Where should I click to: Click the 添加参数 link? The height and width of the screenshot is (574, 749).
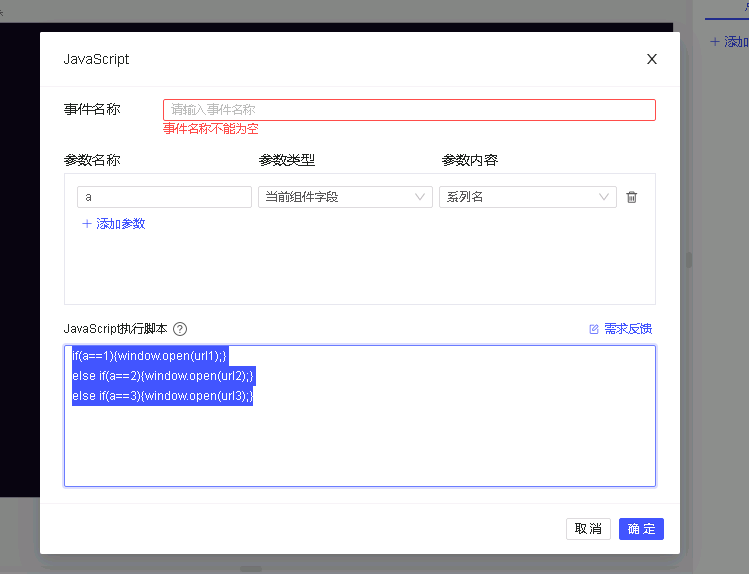coord(114,223)
